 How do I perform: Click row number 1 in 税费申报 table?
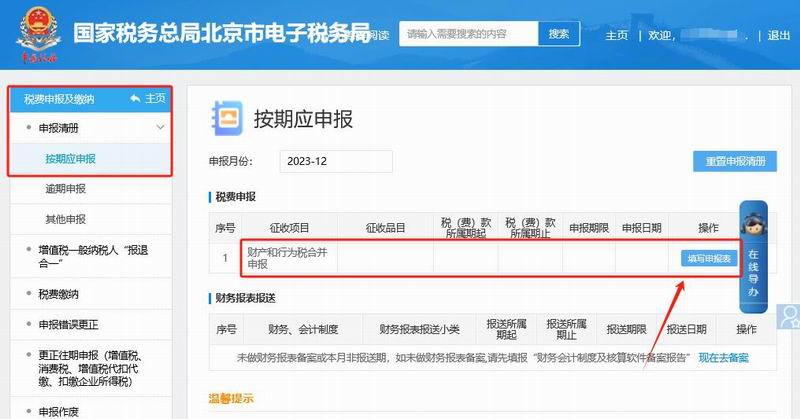225,258
